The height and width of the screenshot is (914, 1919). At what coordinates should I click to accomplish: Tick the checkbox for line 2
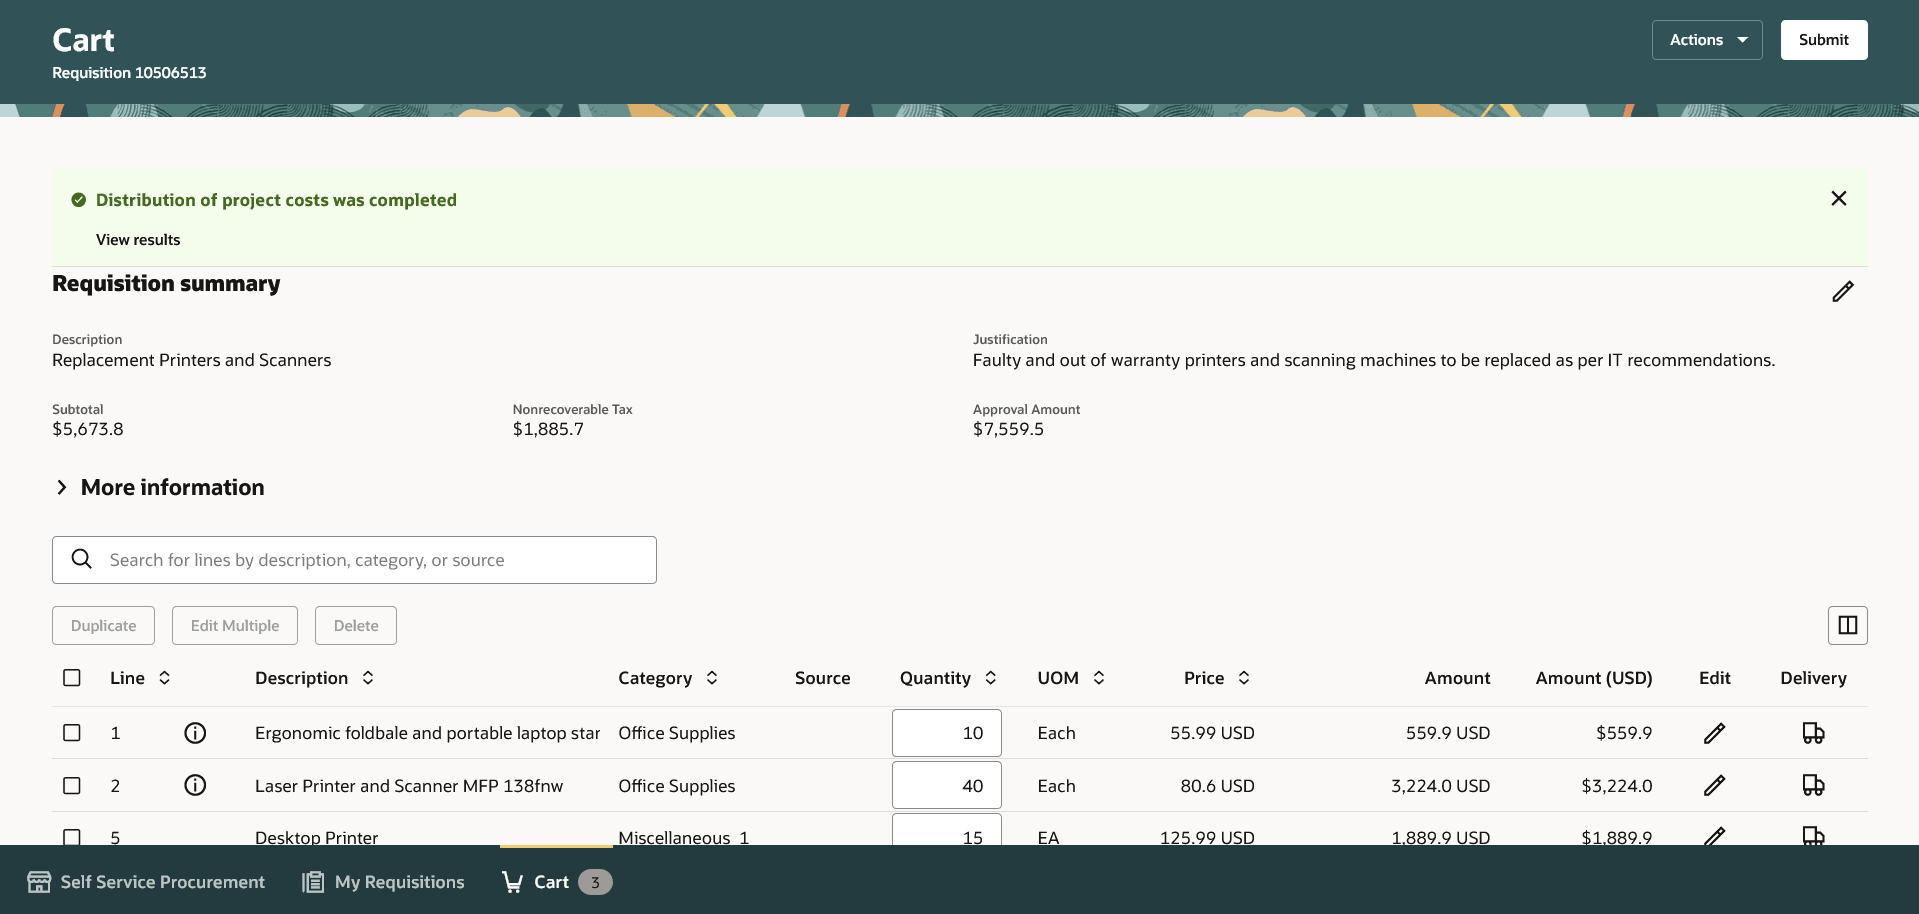72,785
